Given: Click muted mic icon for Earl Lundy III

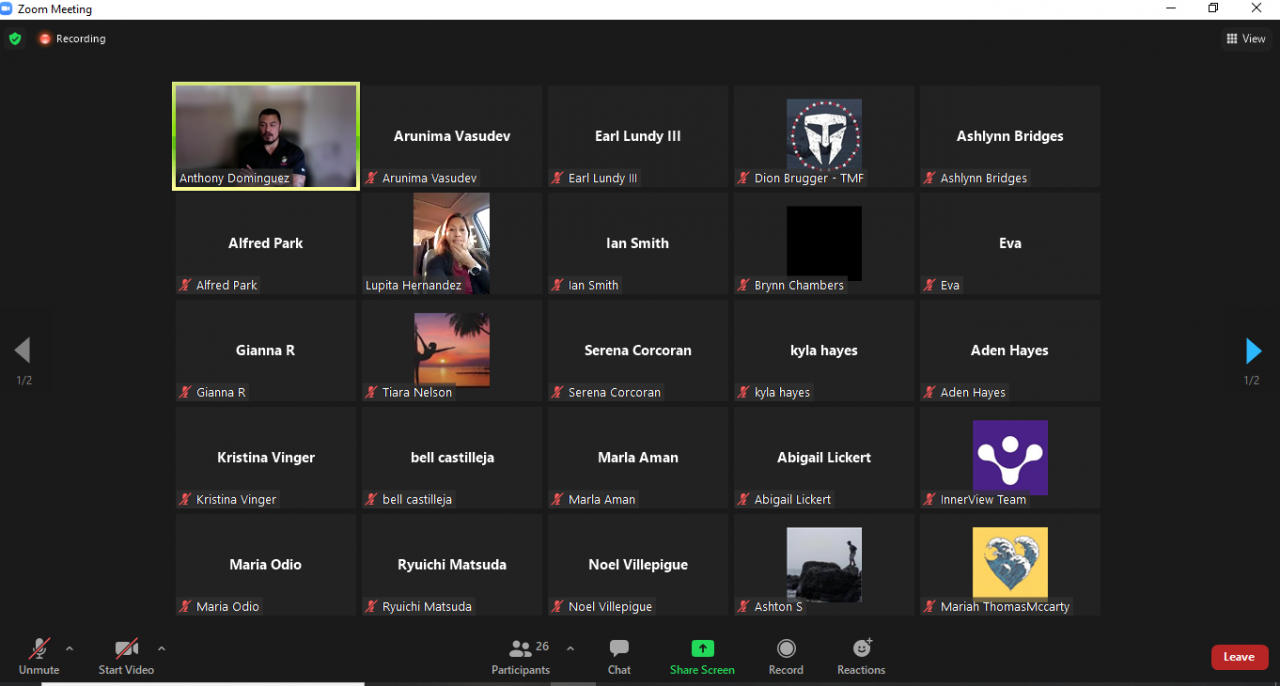Looking at the screenshot, I should [x=557, y=178].
